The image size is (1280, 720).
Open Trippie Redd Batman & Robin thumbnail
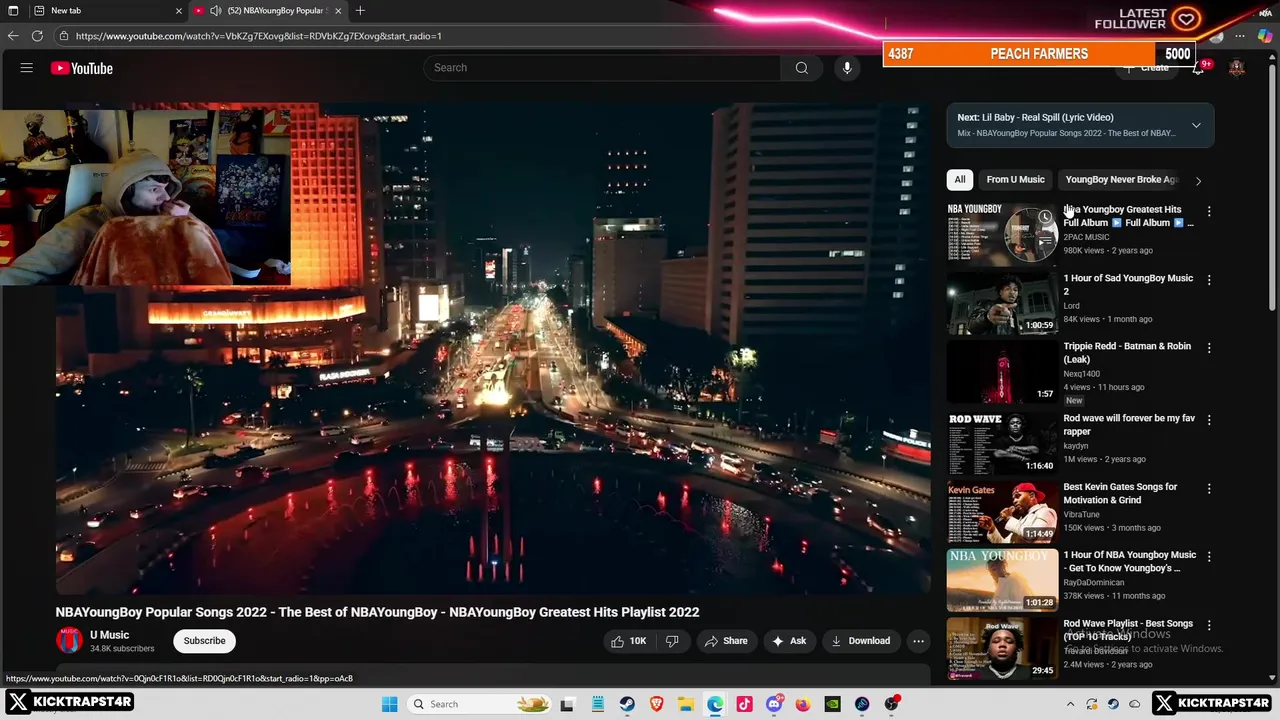1002,371
